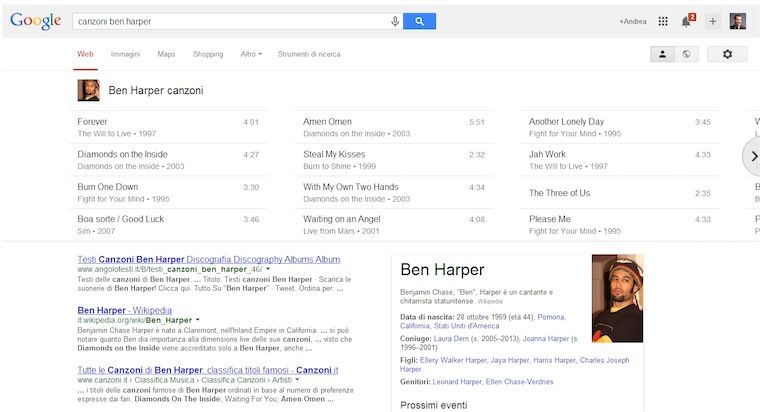
Task: Show personal results with person icon
Action: (x=662, y=54)
